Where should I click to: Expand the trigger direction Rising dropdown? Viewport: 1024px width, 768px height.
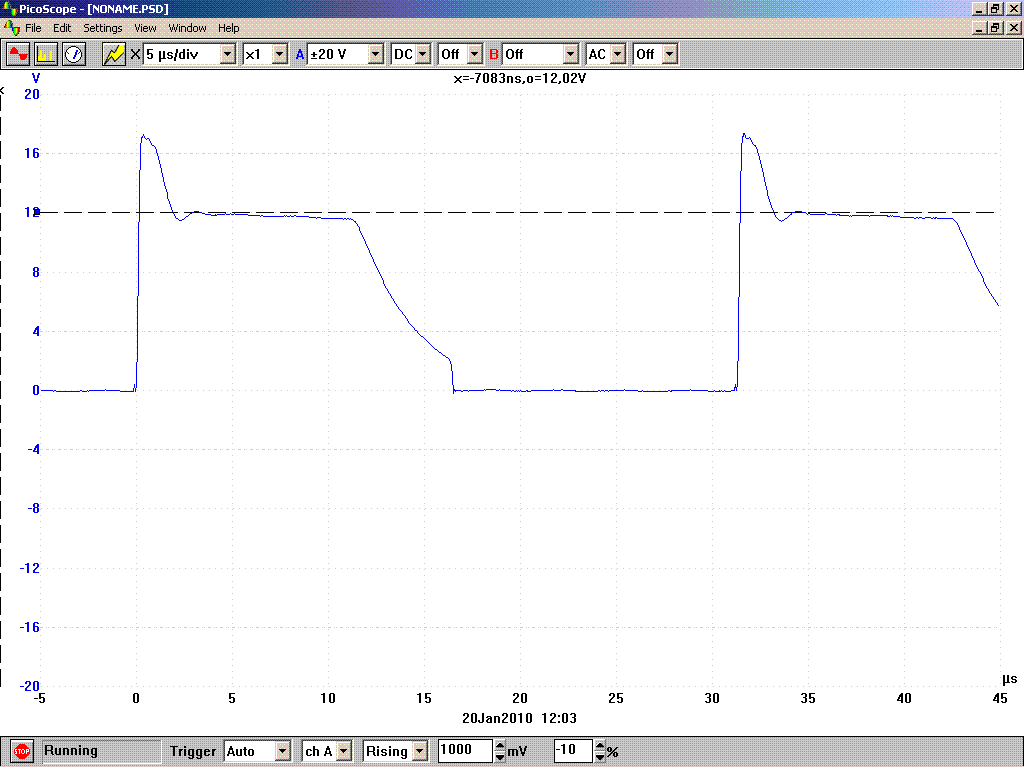420,751
